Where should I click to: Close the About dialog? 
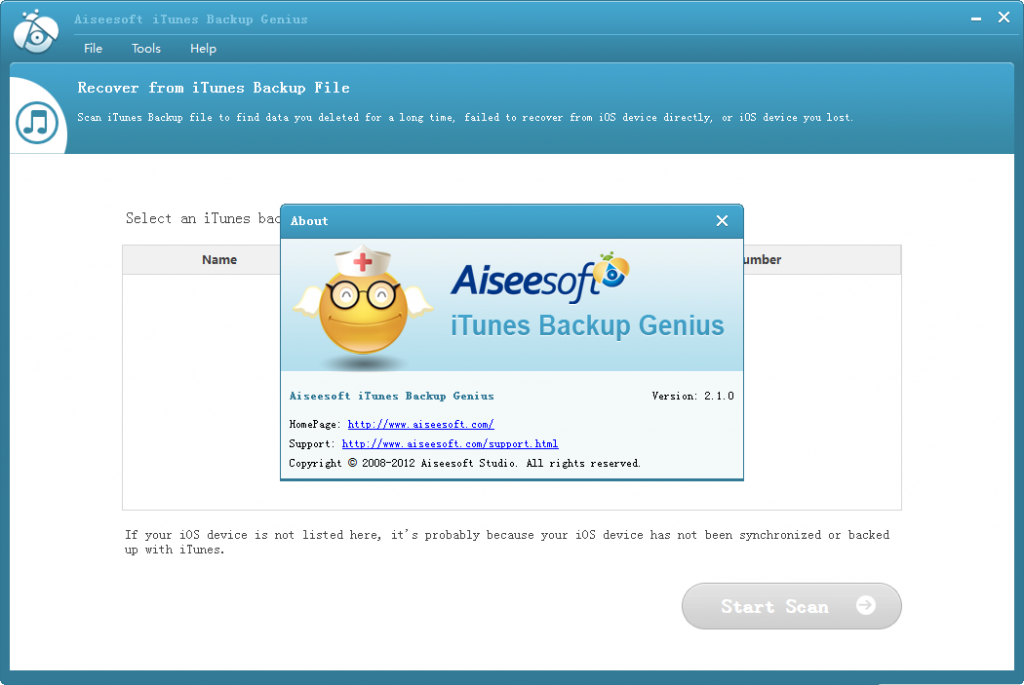722,221
